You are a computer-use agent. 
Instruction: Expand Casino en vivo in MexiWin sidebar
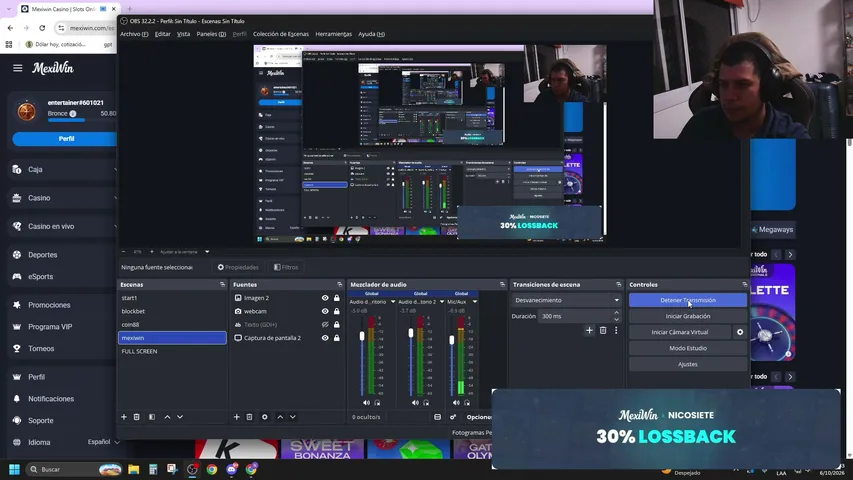click(x=63, y=226)
